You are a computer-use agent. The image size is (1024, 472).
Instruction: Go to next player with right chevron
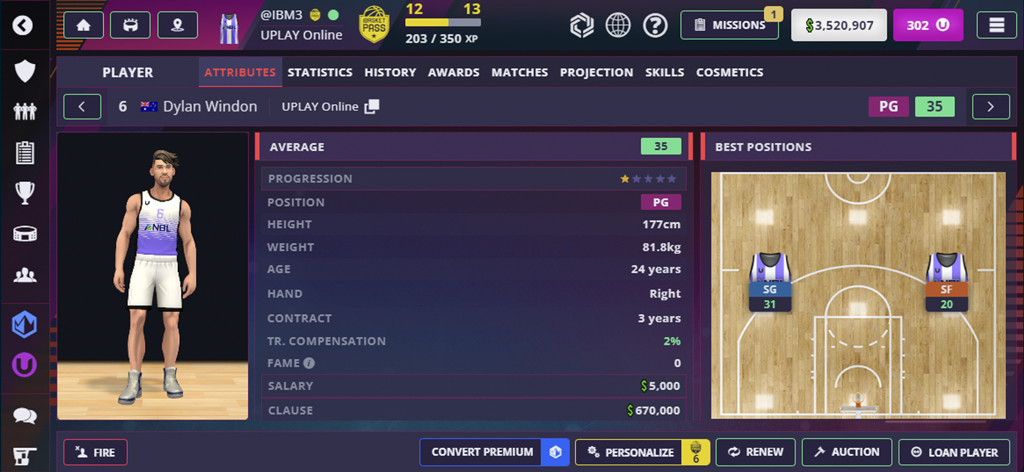pyautogui.click(x=991, y=106)
